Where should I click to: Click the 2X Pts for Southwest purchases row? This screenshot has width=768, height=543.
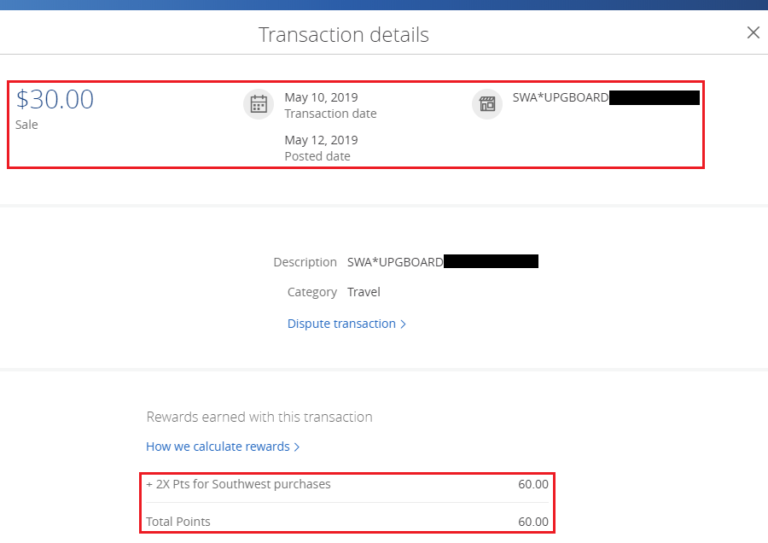click(347, 484)
